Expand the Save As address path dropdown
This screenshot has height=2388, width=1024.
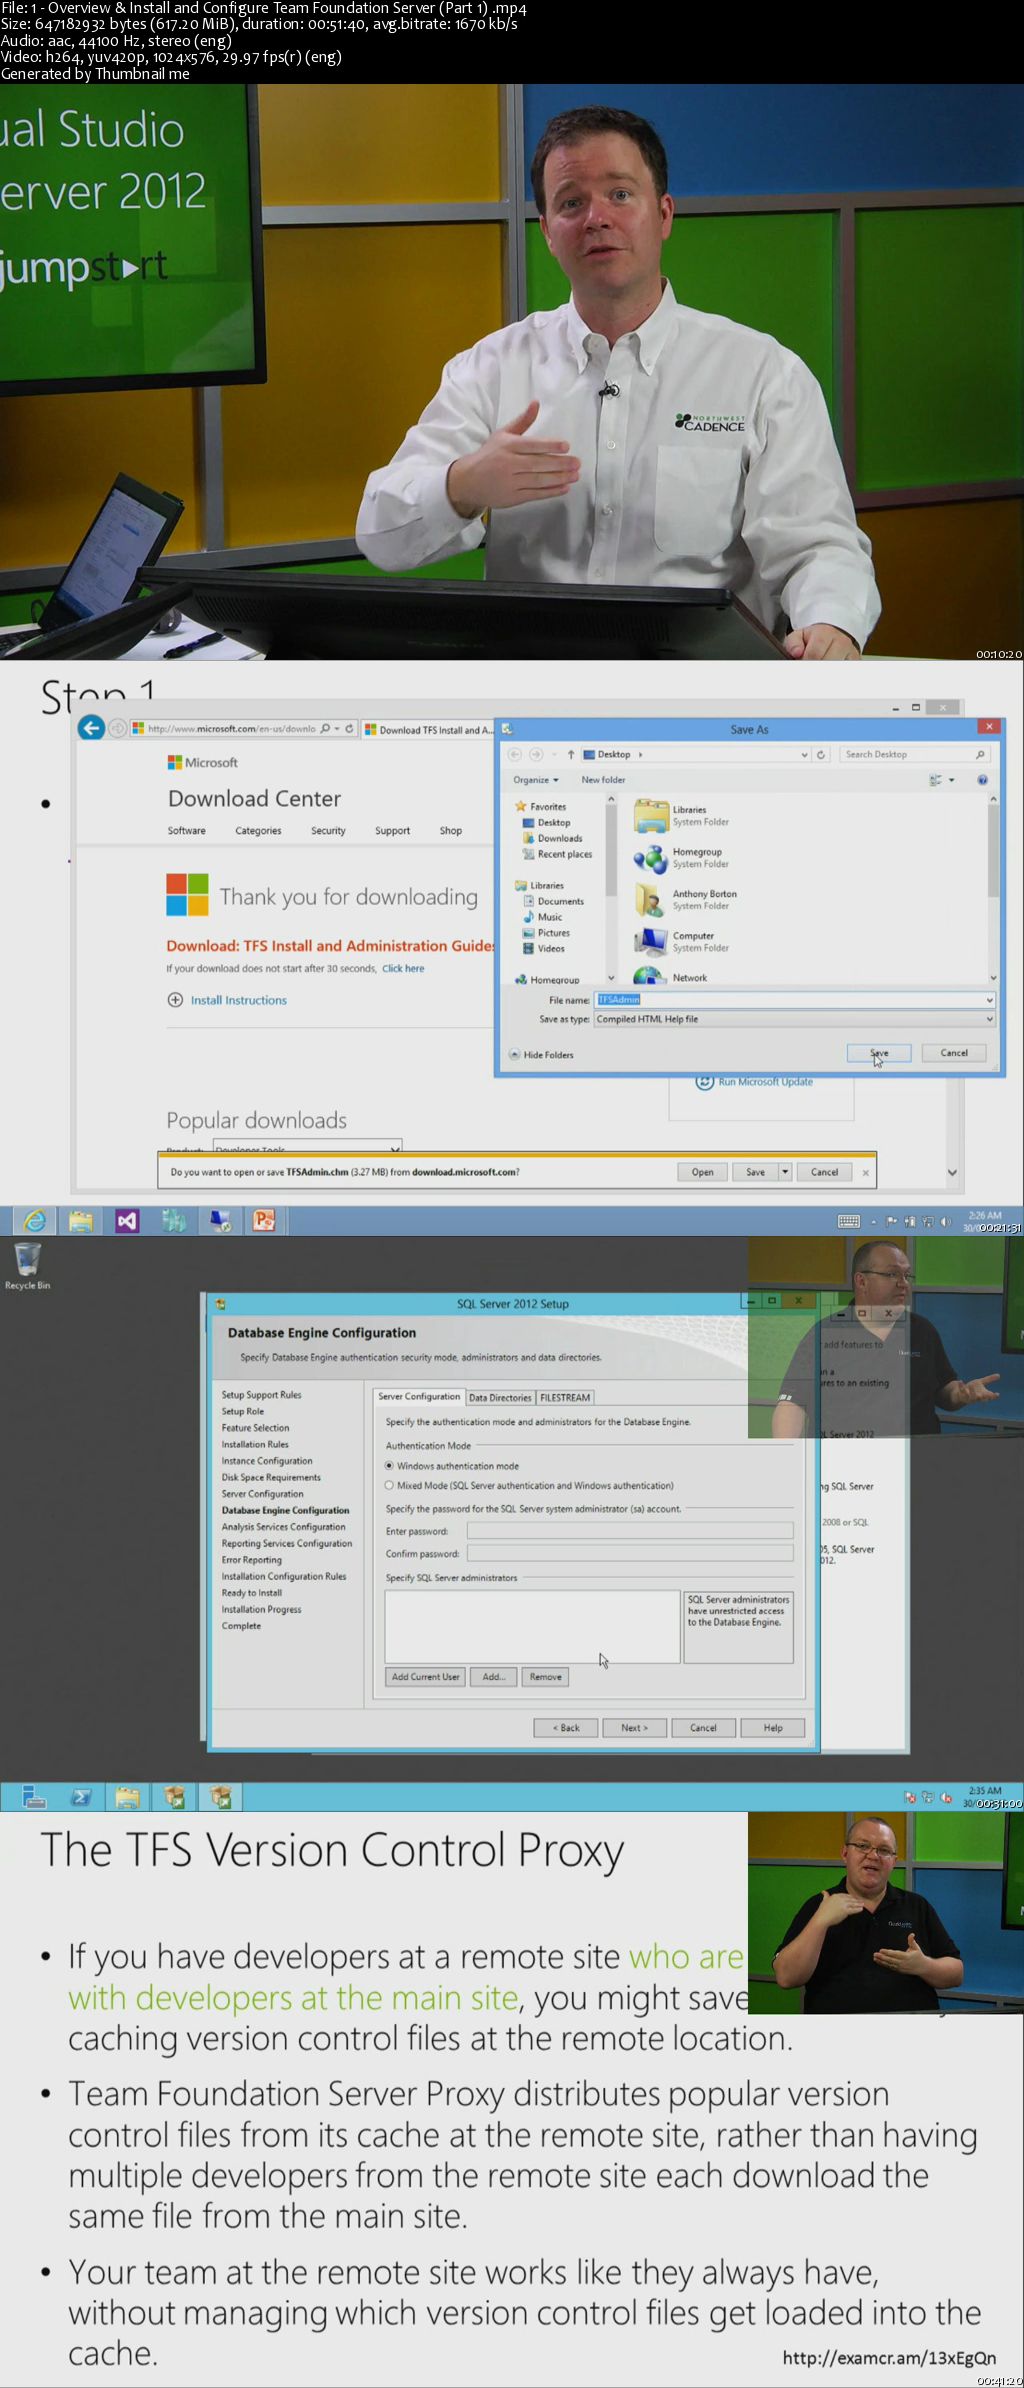point(805,755)
